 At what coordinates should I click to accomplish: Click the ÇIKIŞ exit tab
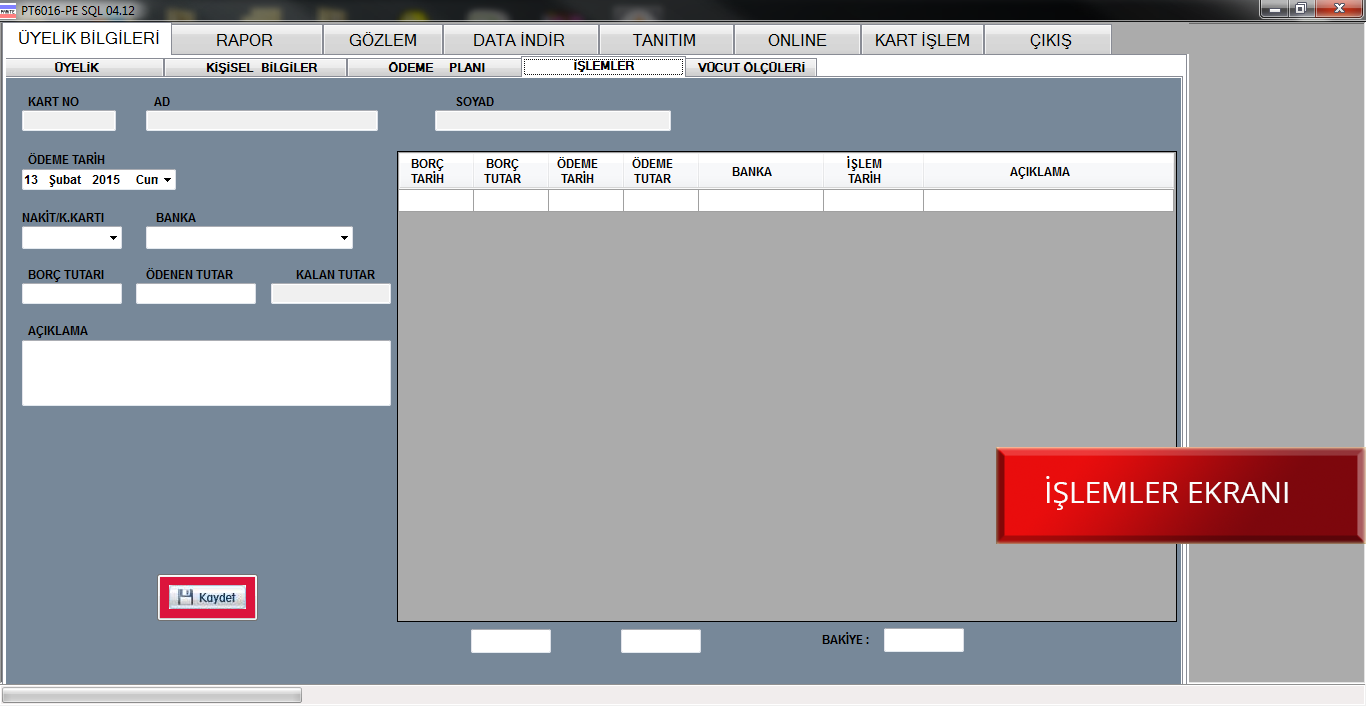click(1050, 40)
